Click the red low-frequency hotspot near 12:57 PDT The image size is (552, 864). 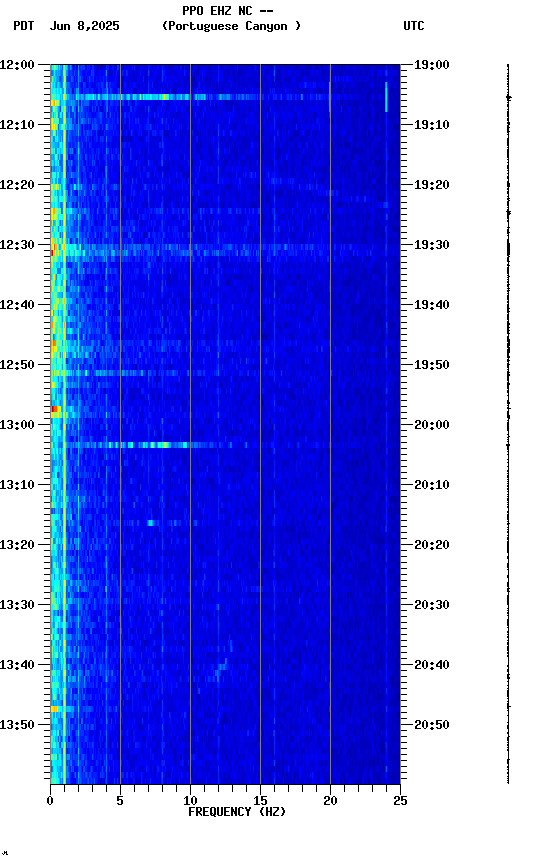point(55,409)
